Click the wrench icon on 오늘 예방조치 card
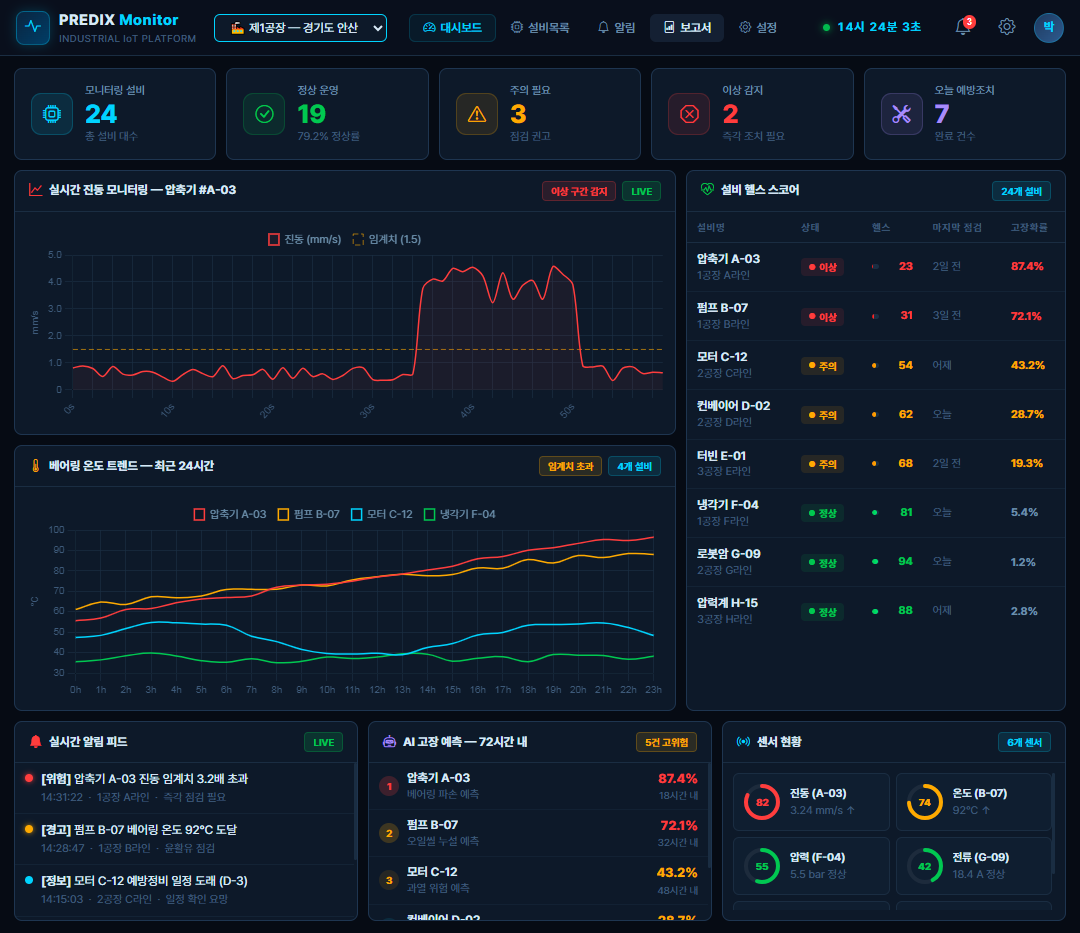 tap(902, 114)
